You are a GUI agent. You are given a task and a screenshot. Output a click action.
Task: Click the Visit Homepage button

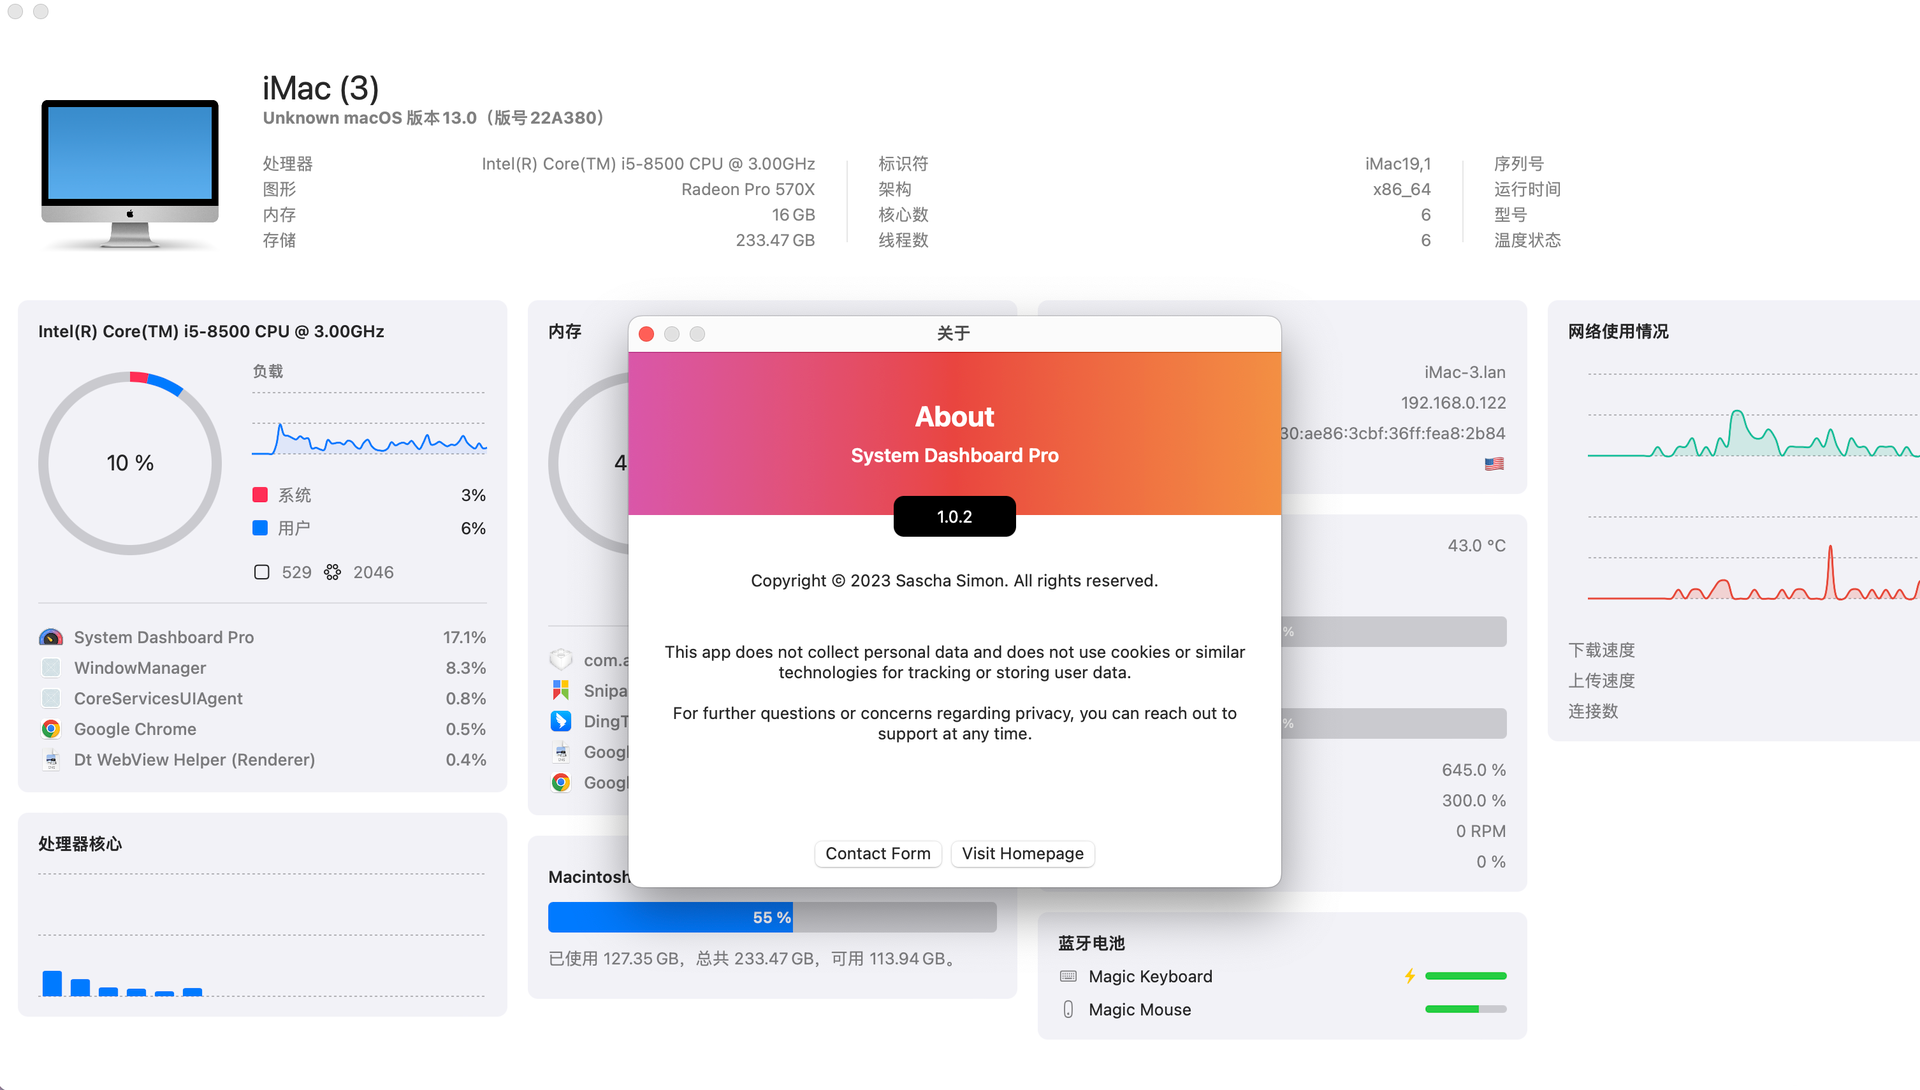click(x=1022, y=853)
